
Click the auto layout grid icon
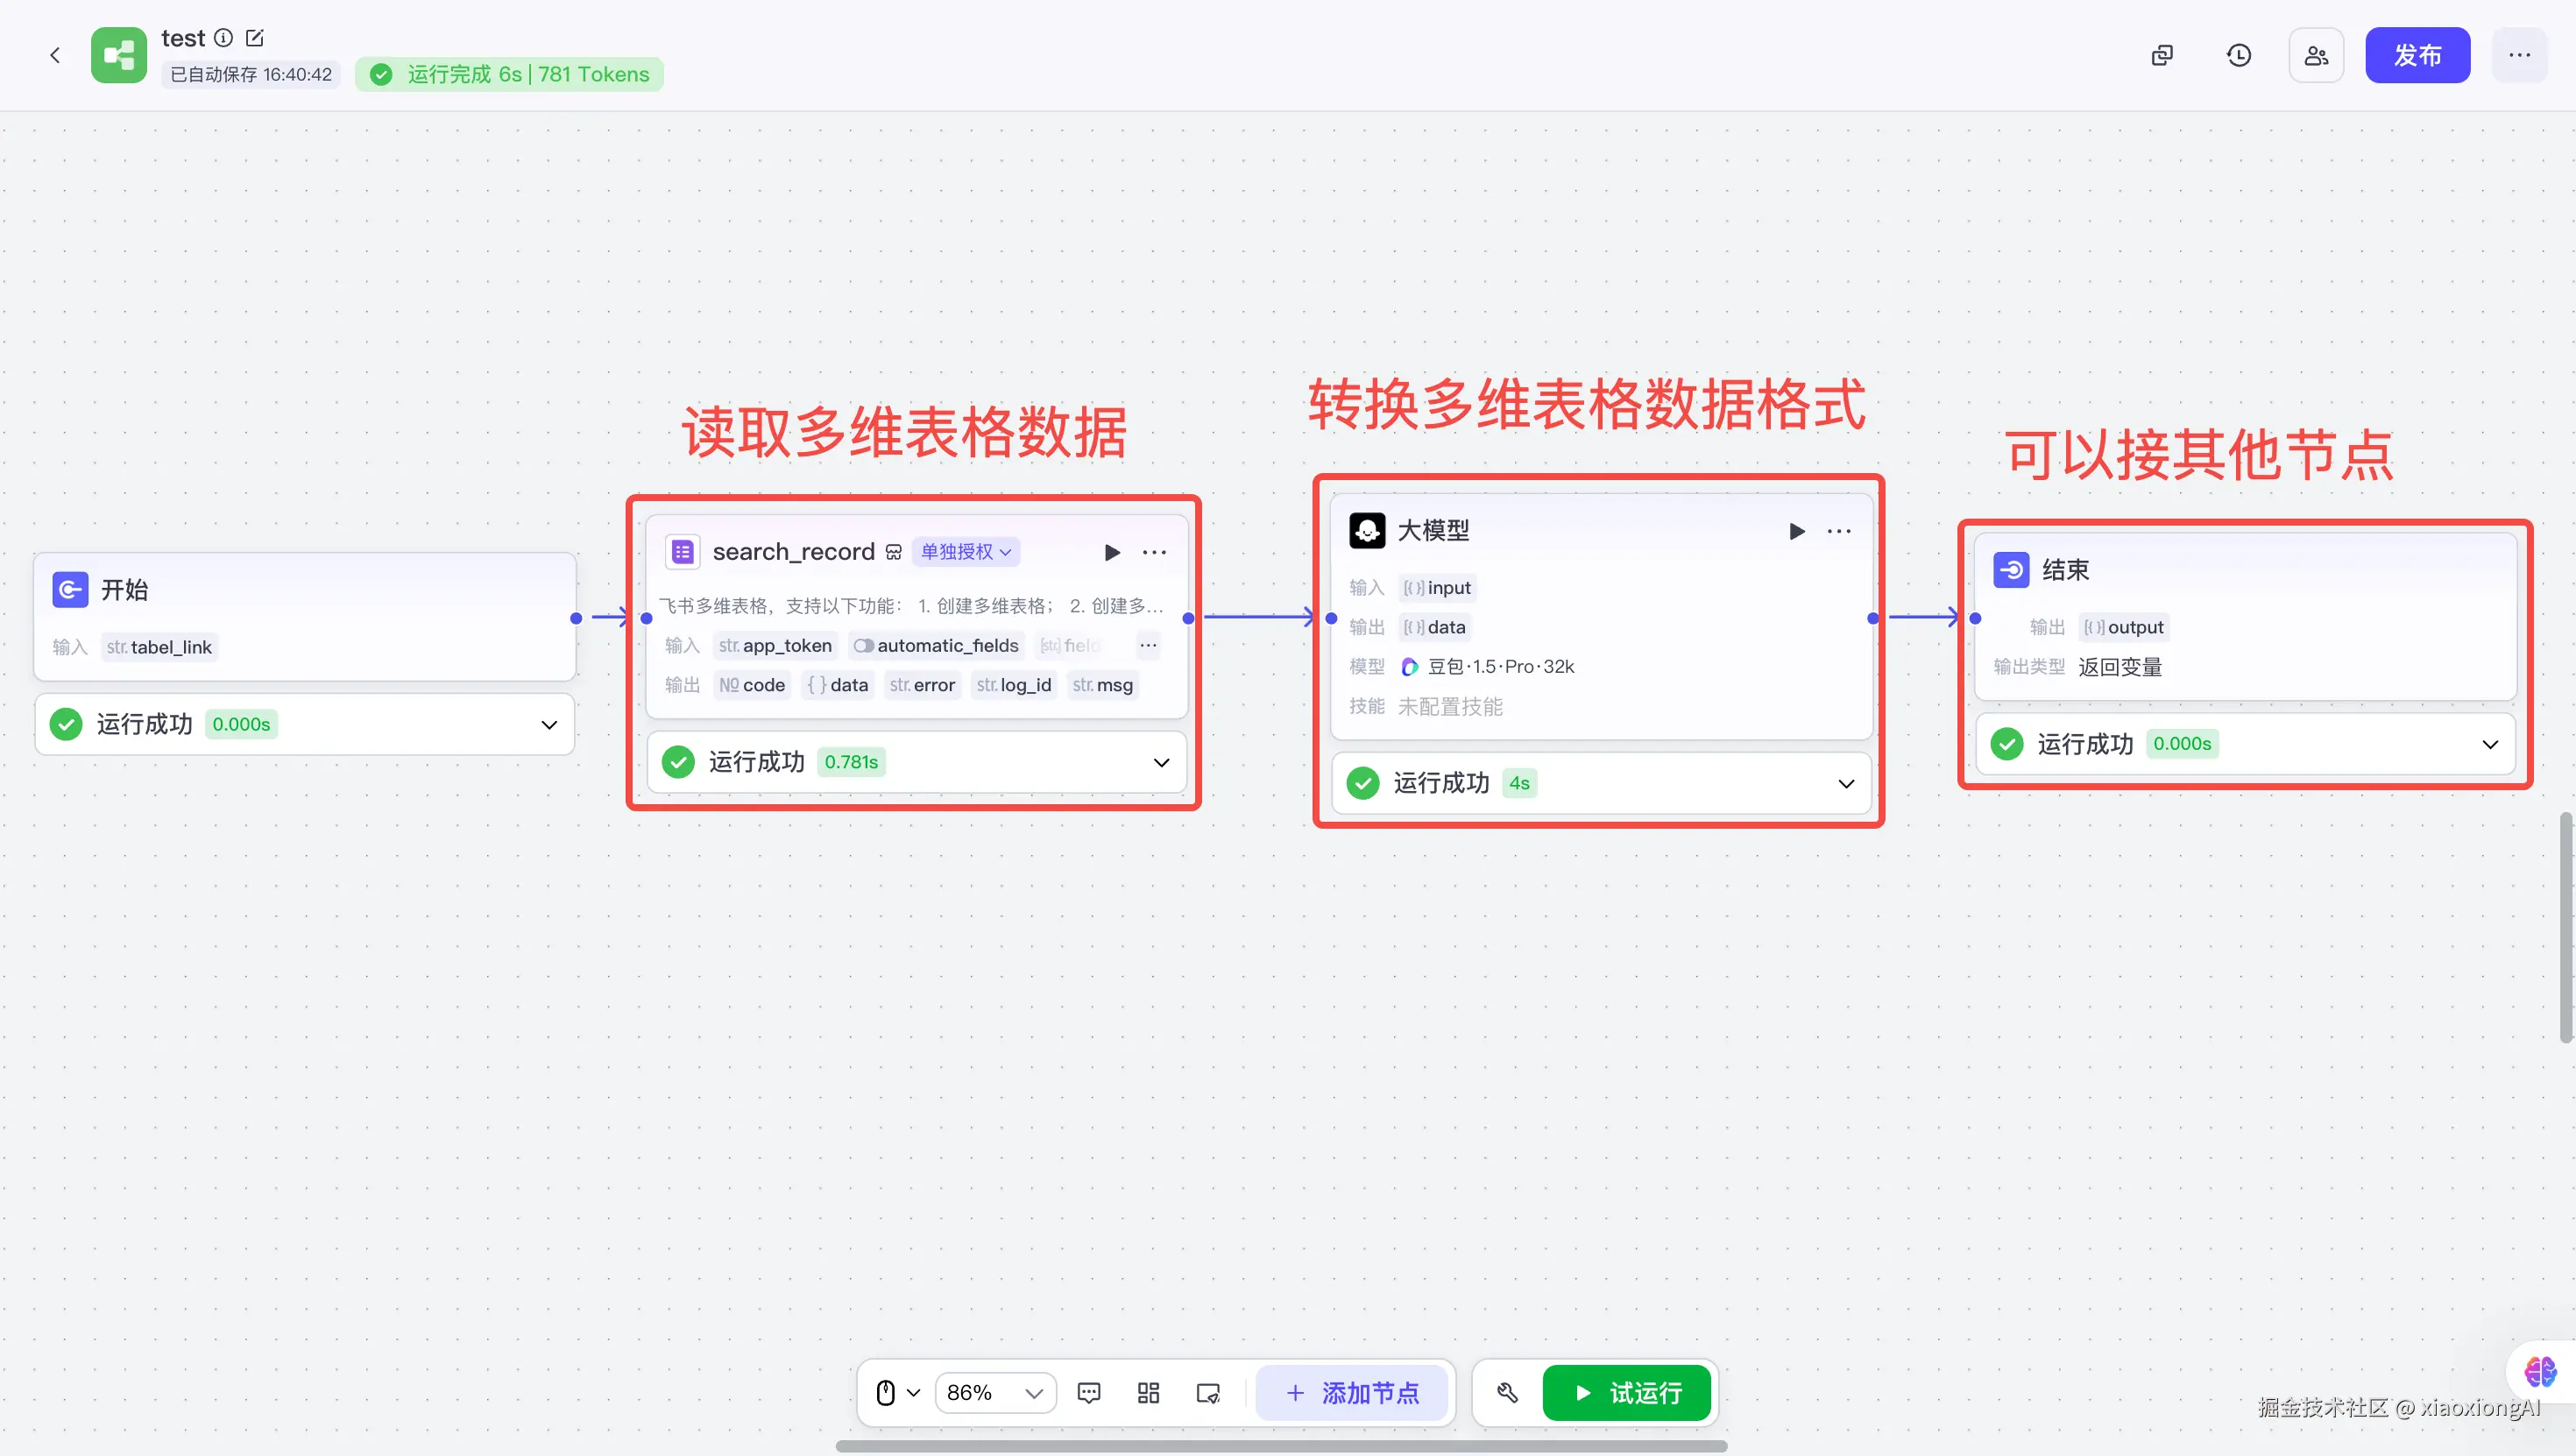click(x=1148, y=1393)
